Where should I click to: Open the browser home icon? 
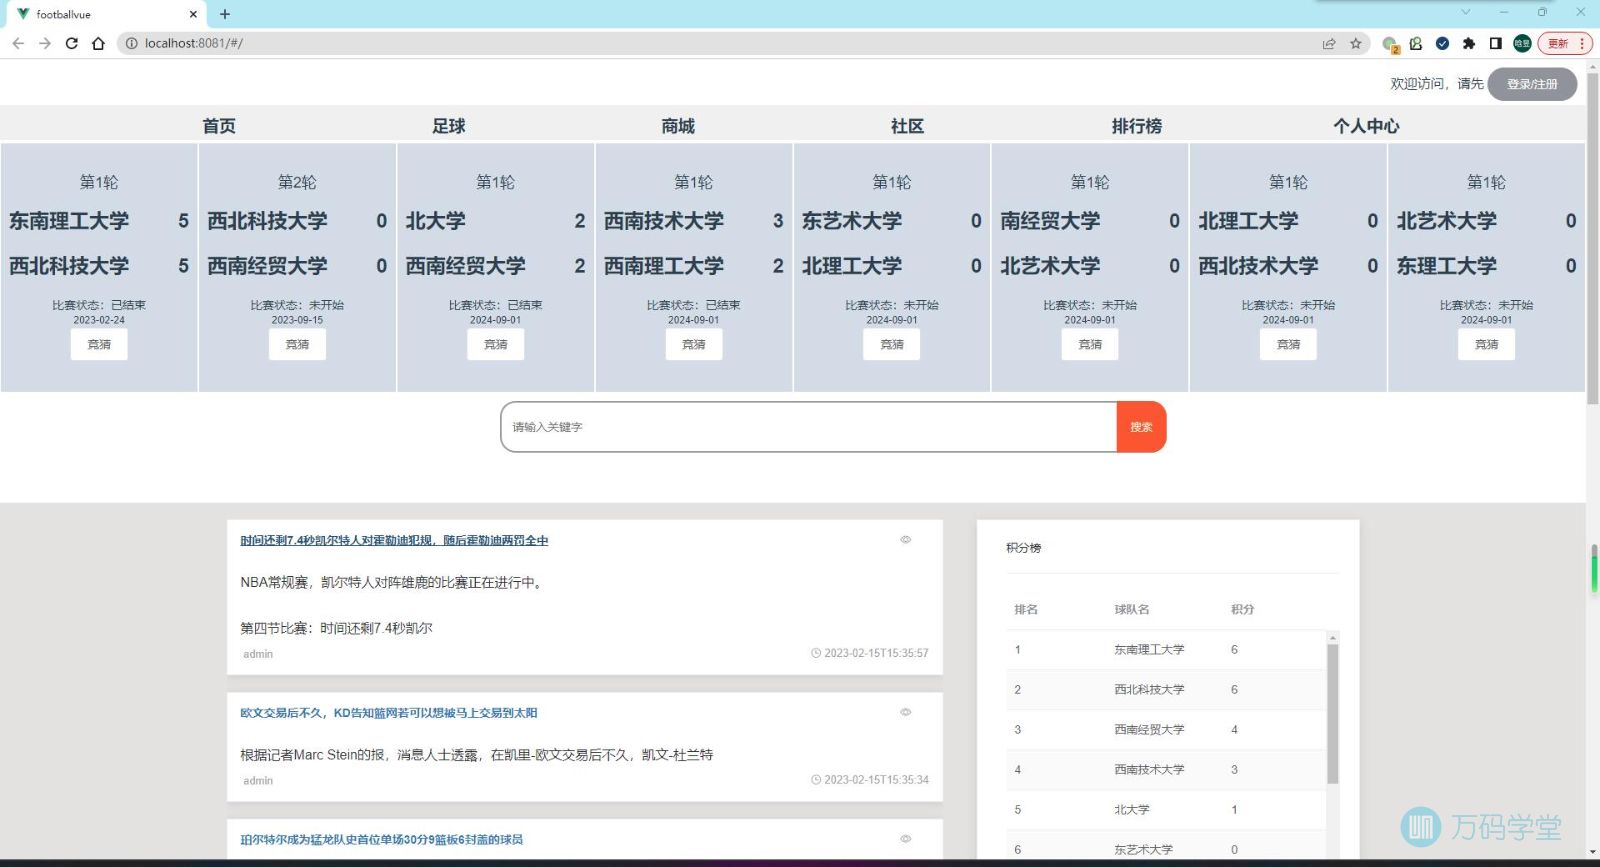tap(98, 43)
